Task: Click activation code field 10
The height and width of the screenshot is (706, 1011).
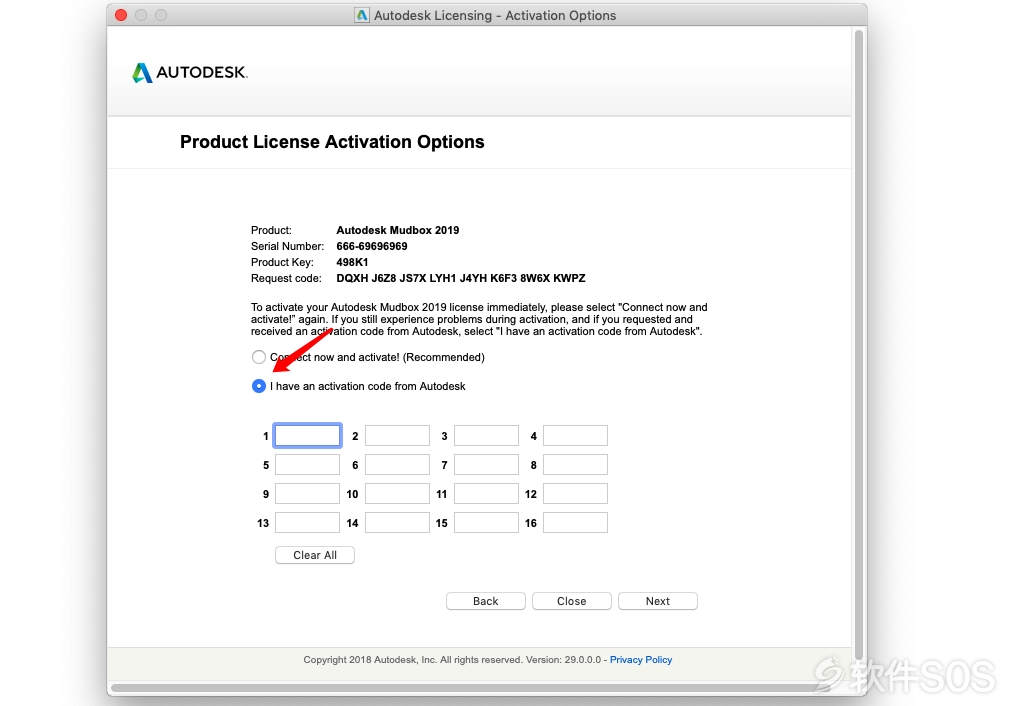Action: pos(397,494)
